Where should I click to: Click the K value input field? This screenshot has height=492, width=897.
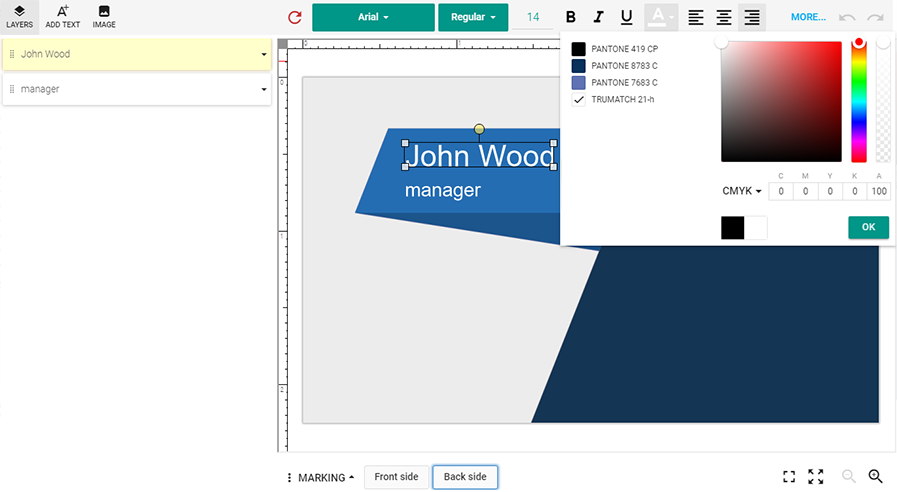pos(855,192)
